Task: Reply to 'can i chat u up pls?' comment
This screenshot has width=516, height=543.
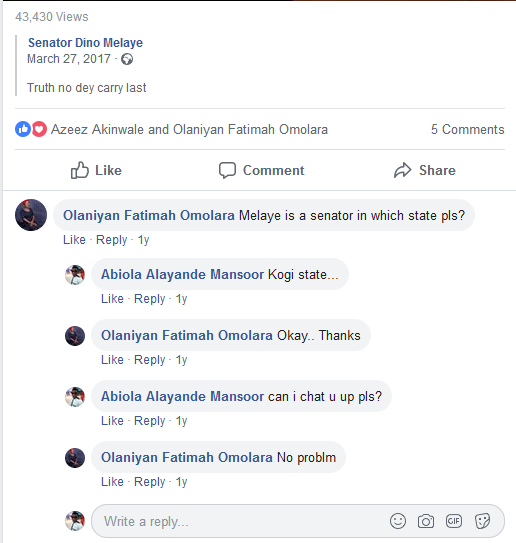Action: (150, 421)
